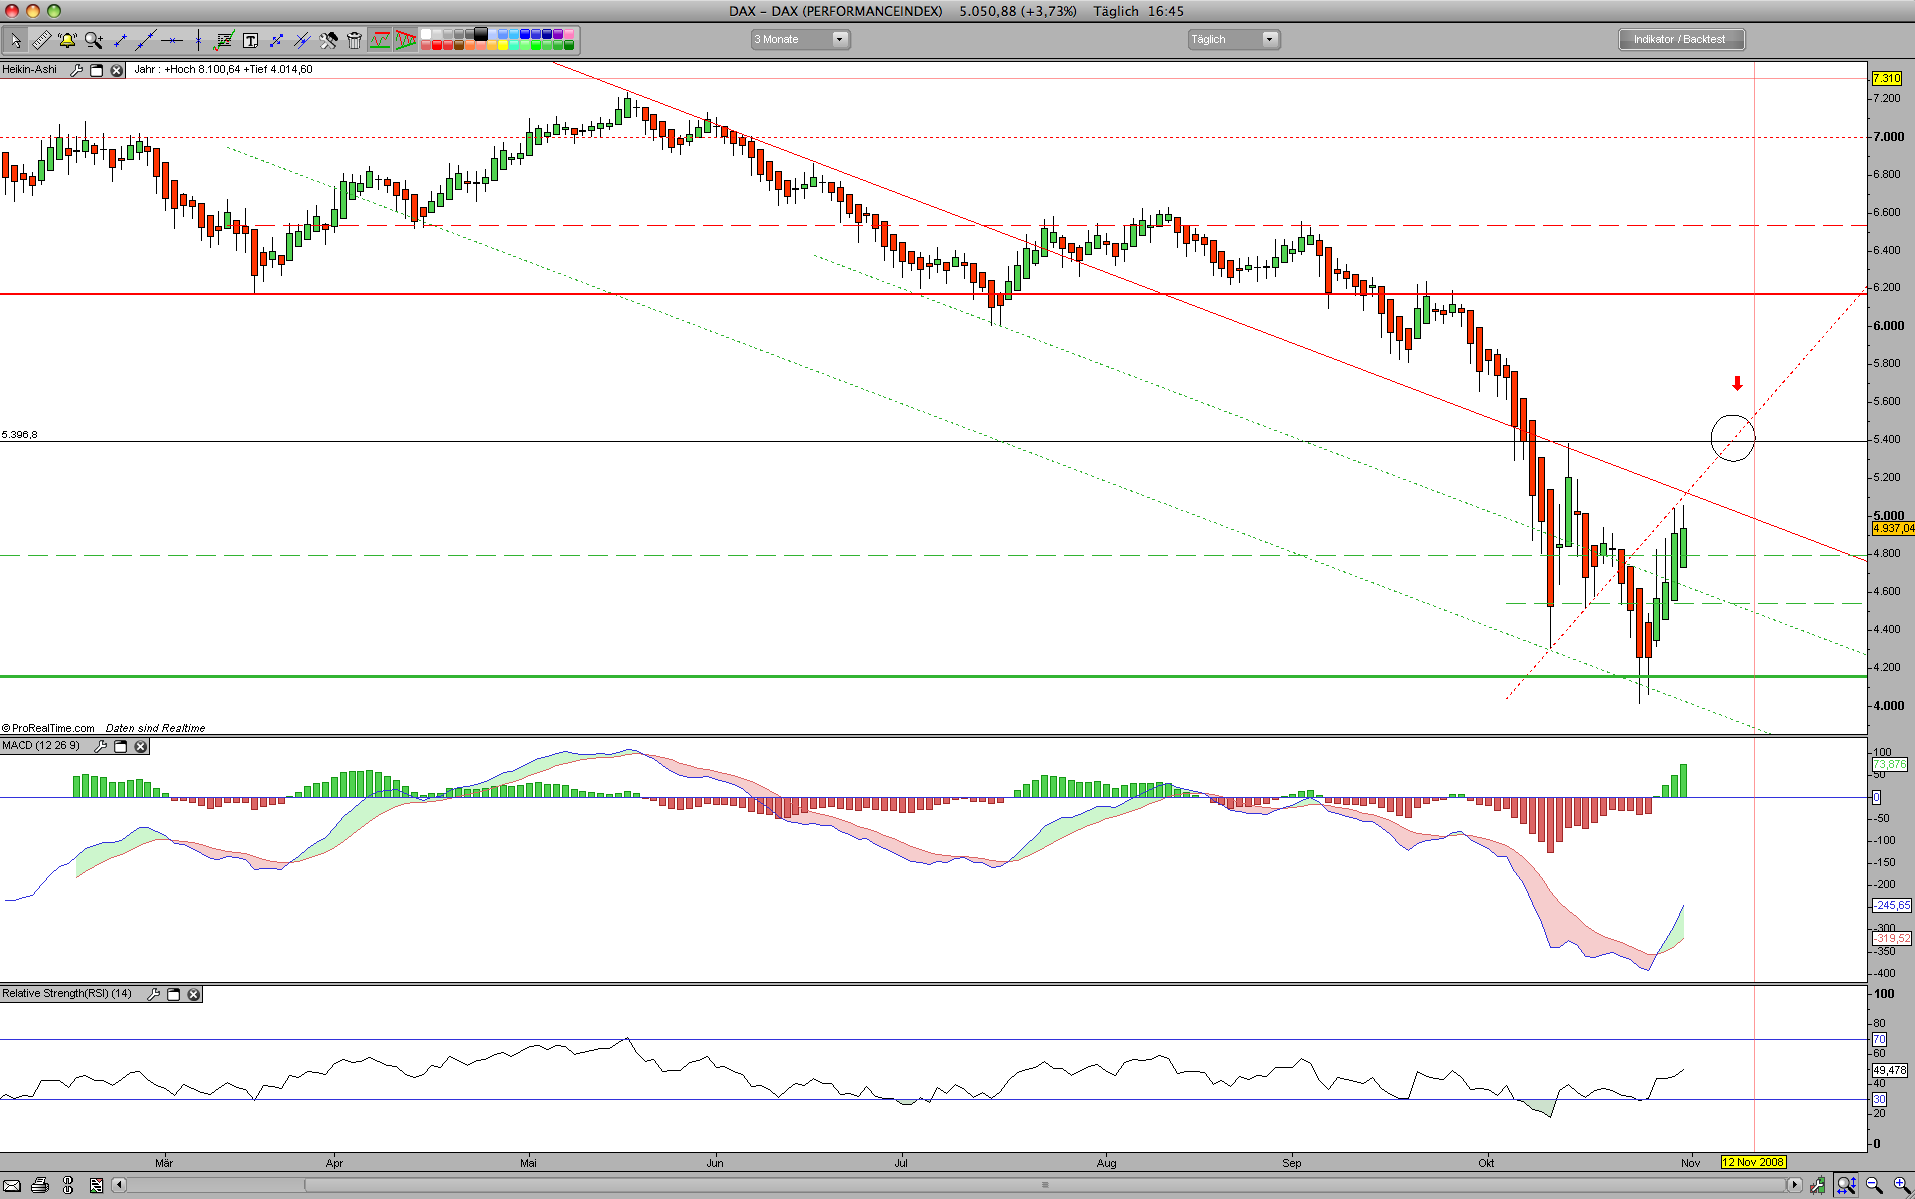Close the Relative Strength RSI panel

194,994
